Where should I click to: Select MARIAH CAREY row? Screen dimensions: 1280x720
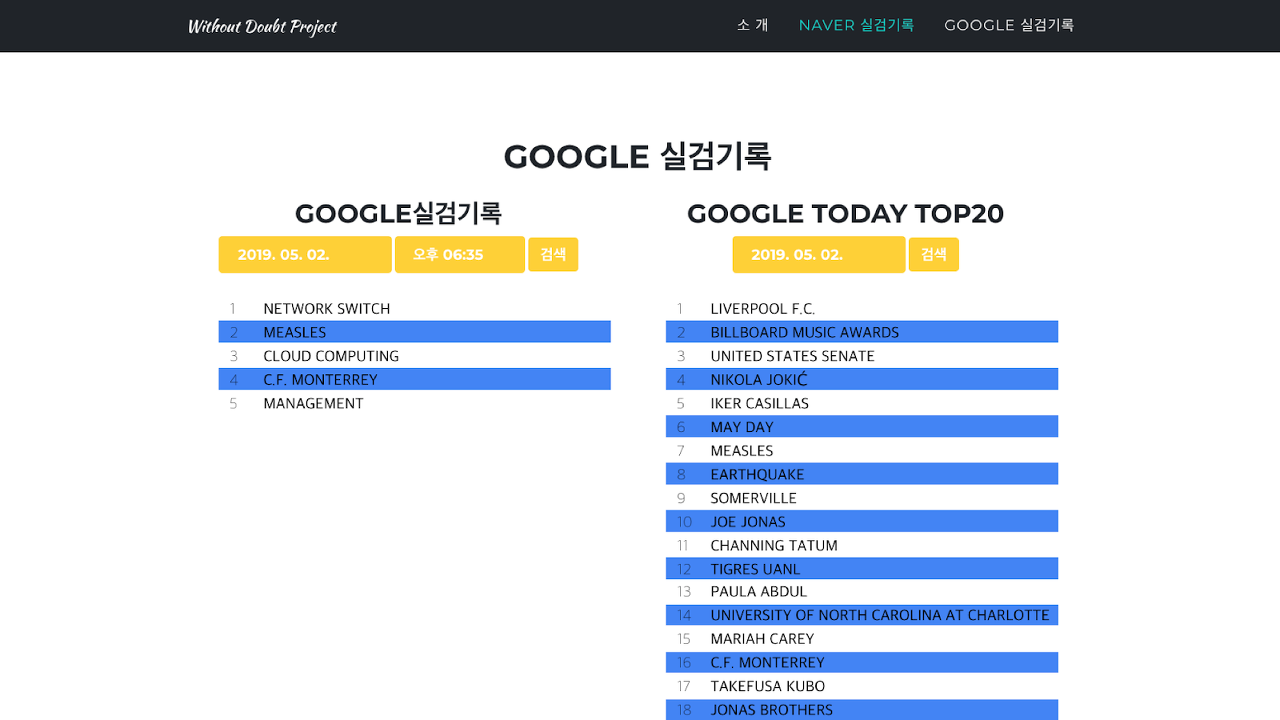(x=862, y=639)
